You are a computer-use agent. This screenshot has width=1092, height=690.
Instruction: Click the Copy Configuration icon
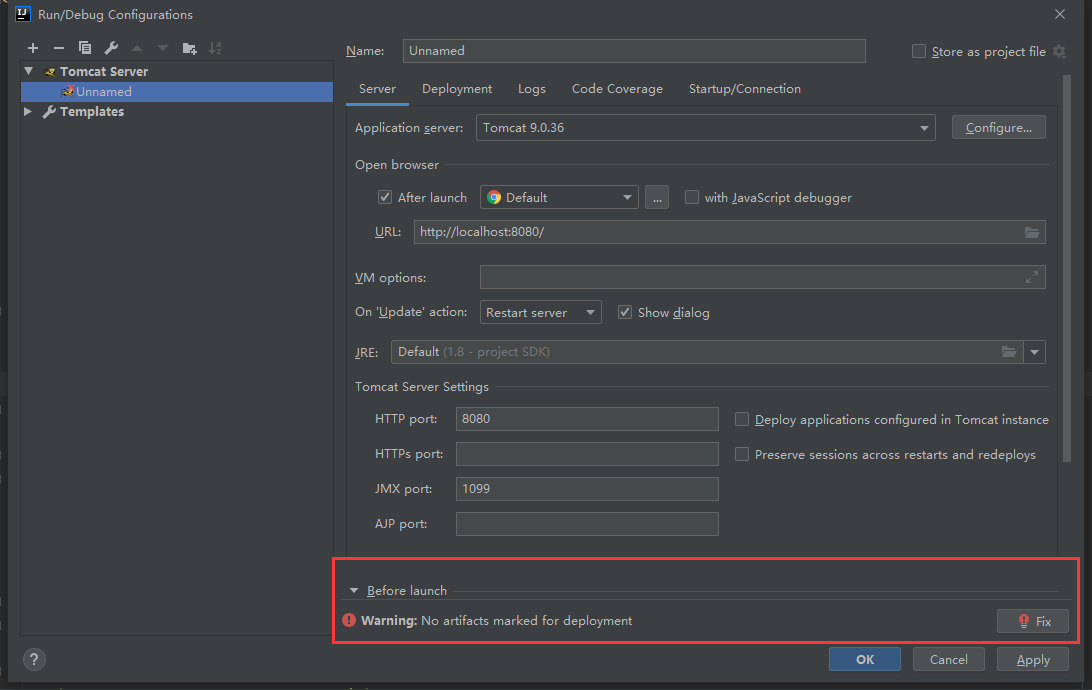(85, 48)
